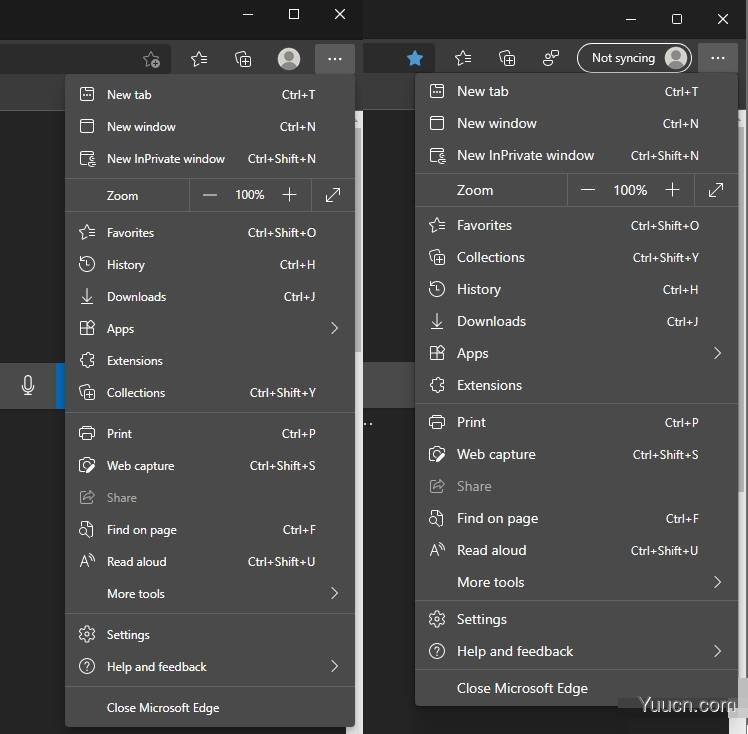
Task: Open Settings in right menu
Action: click(577, 619)
